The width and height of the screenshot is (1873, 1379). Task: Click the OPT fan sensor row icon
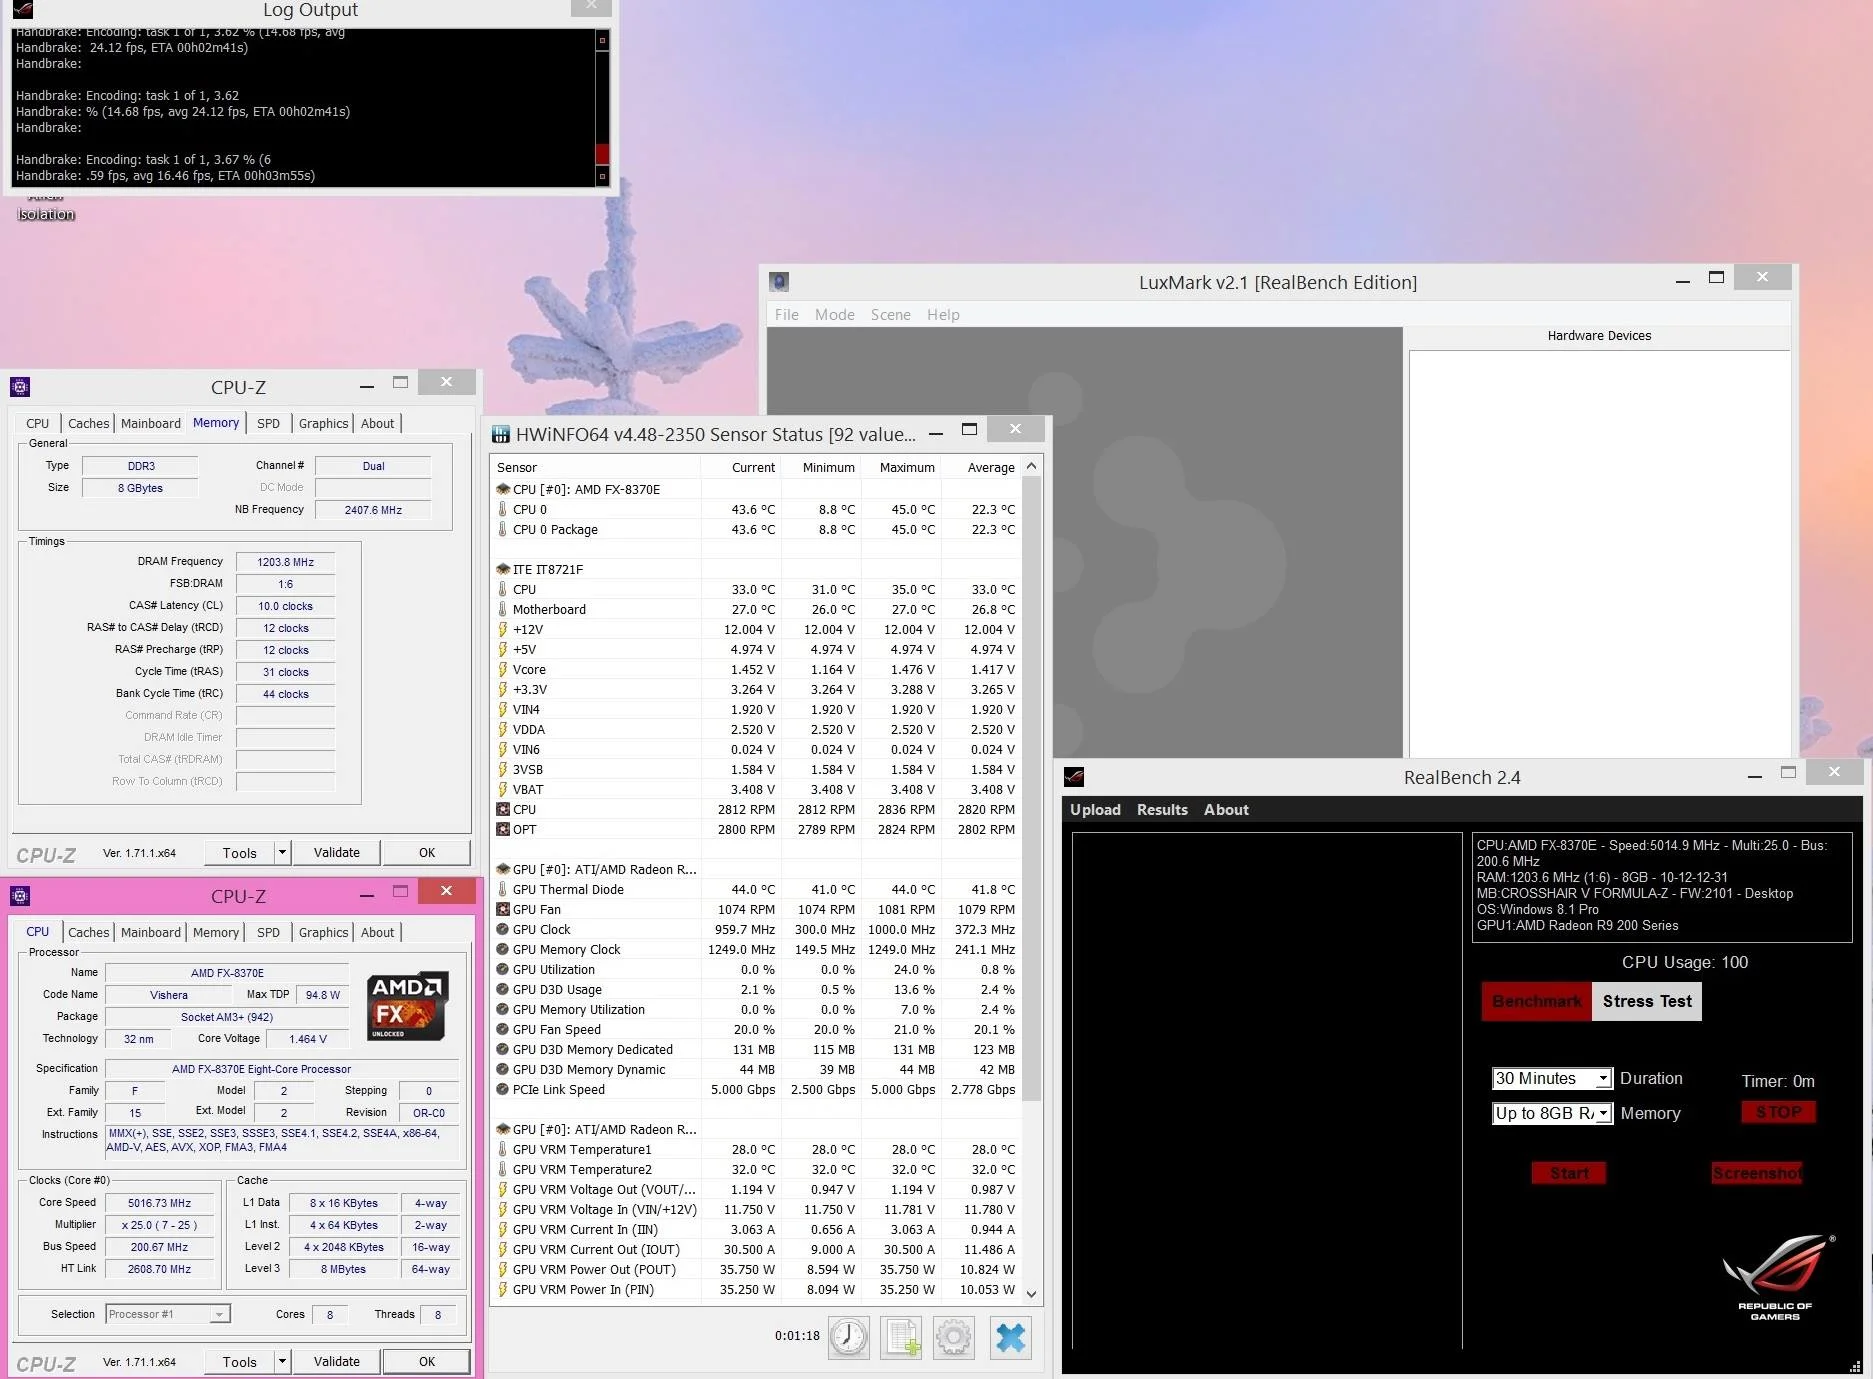pyautogui.click(x=503, y=829)
